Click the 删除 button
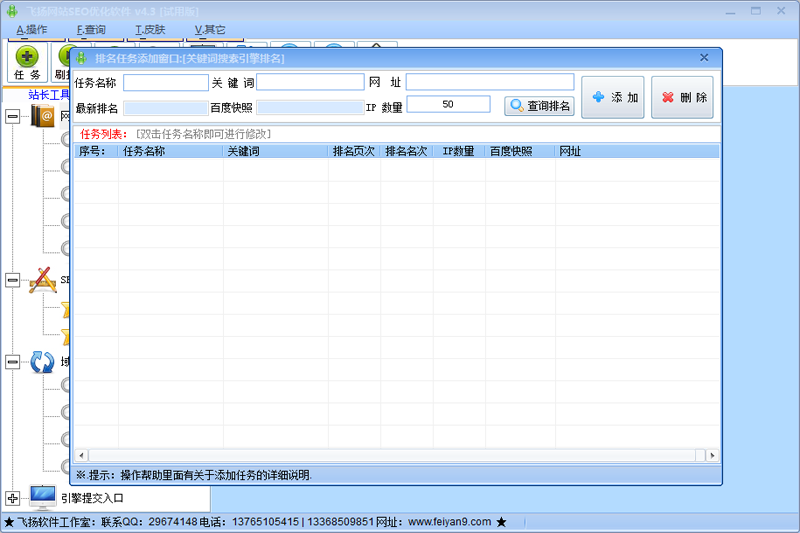The width and height of the screenshot is (800, 533). click(682, 97)
